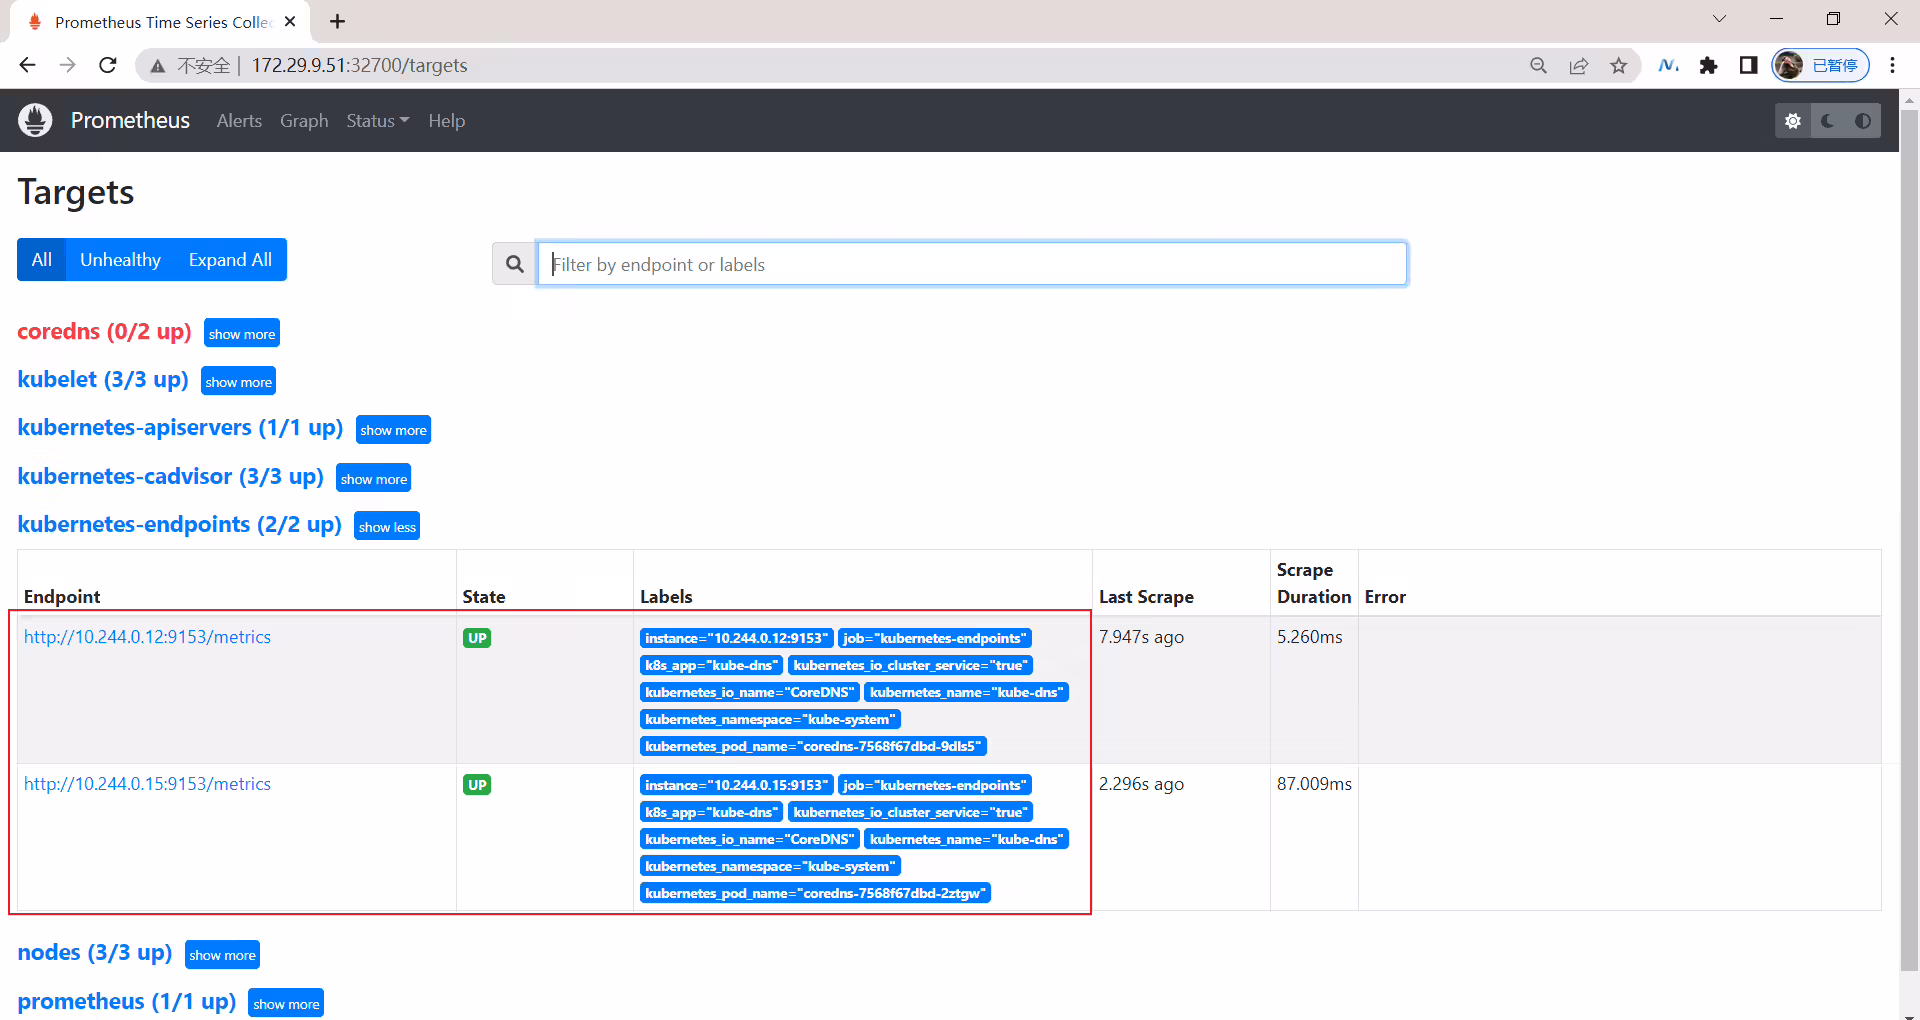Open kubernetes-cadvisor (3/3 up) heading
The width and height of the screenshot is (1920, 1020).
[171, 476]
